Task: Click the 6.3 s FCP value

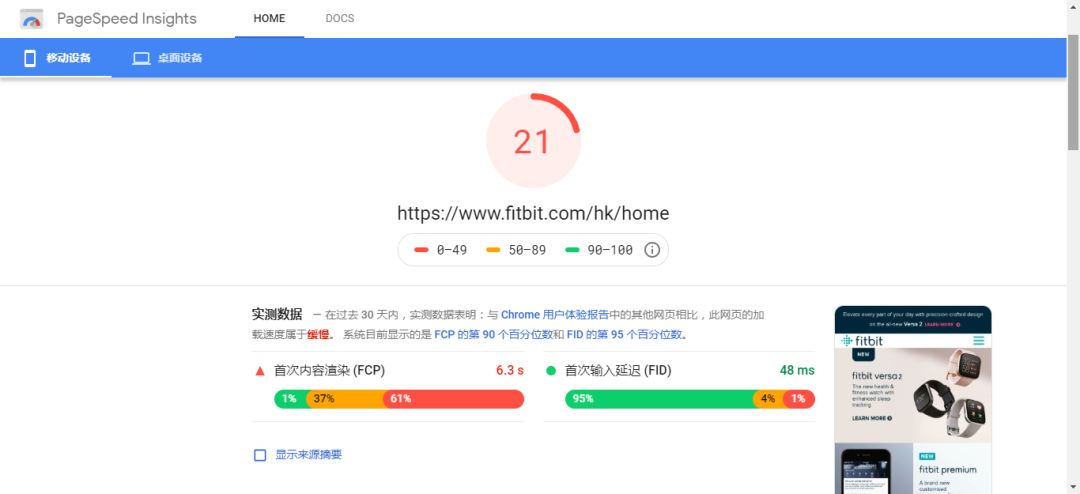Action: pyautogui.click(x=510, y=371)
